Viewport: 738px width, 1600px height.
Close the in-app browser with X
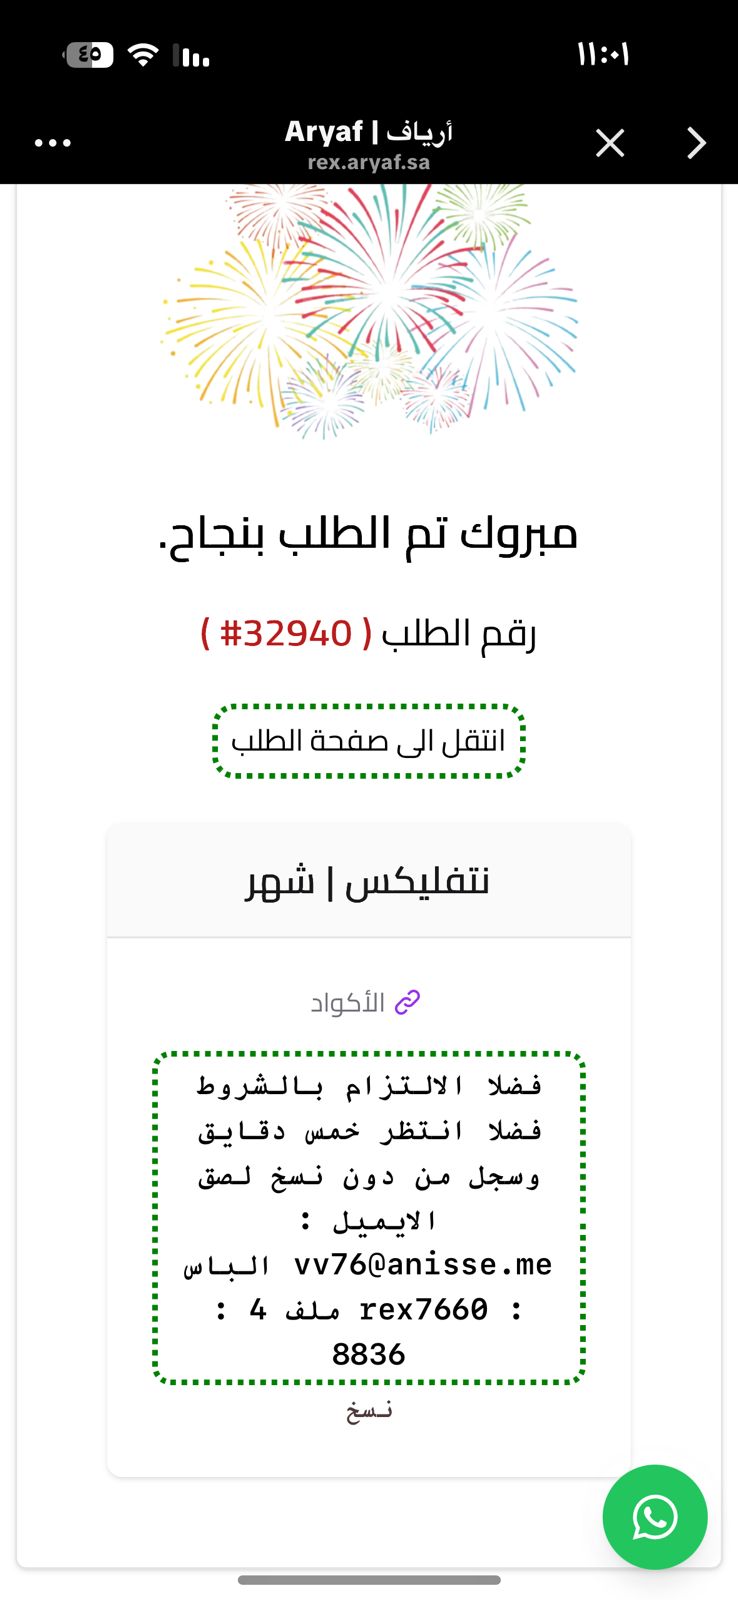(x=610, y=143)
